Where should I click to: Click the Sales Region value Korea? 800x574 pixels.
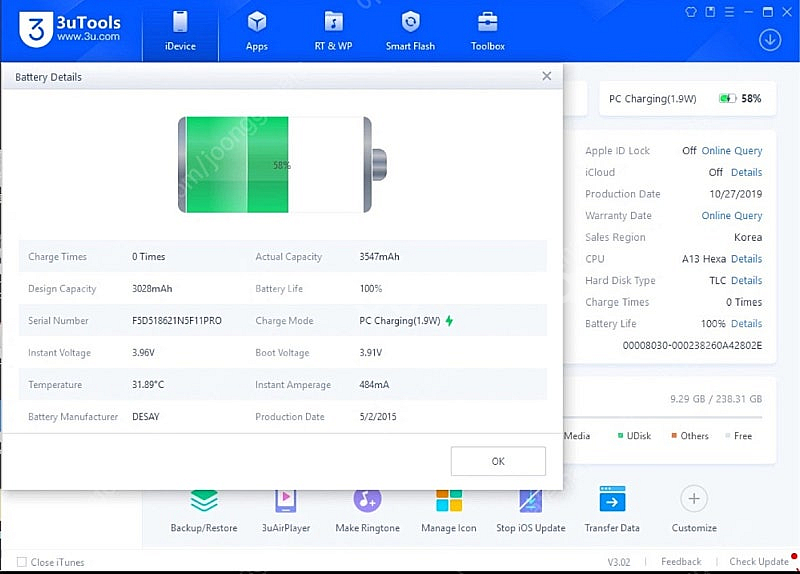748,237
